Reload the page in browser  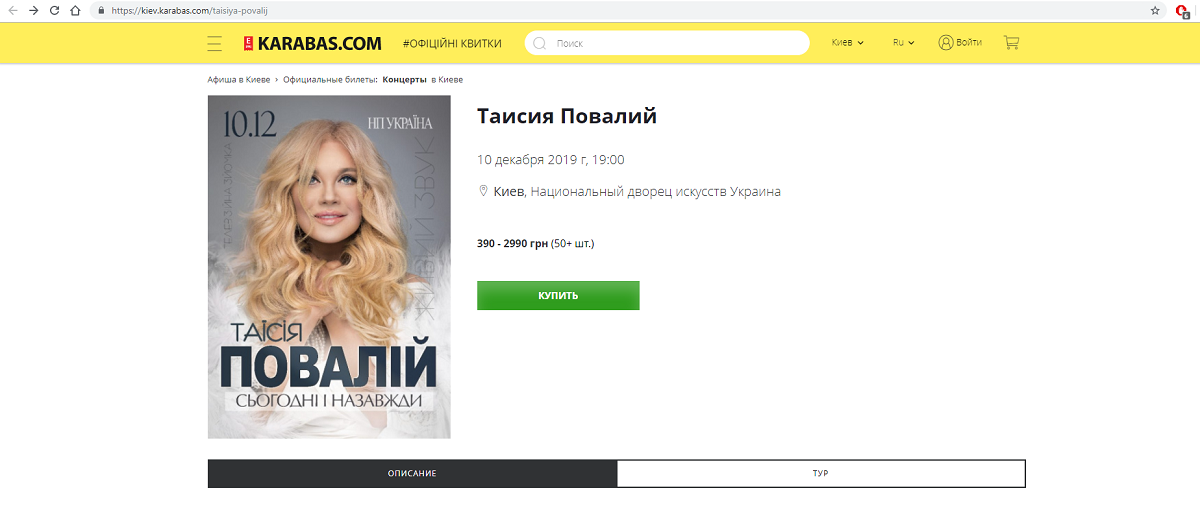[54, 10]
